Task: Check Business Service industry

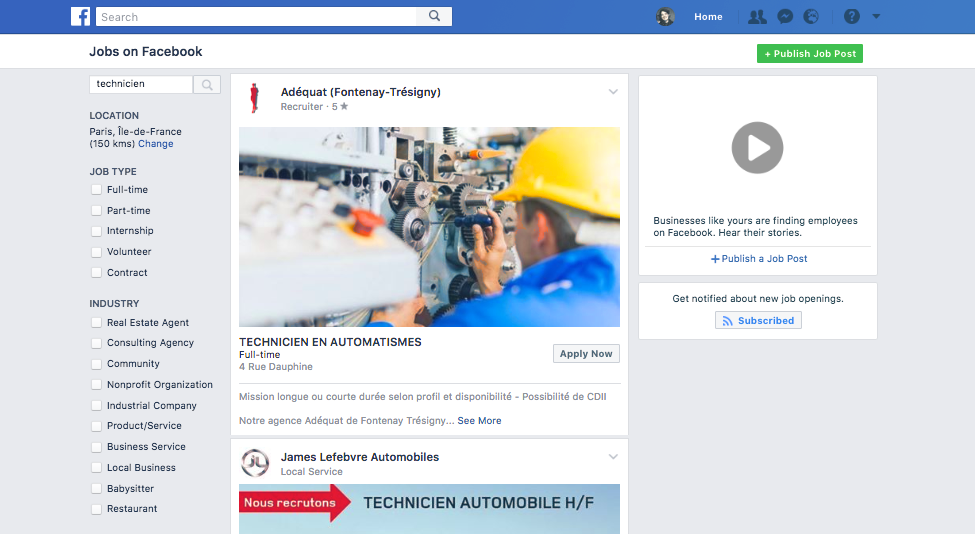Action: click(x=96, y=447)
